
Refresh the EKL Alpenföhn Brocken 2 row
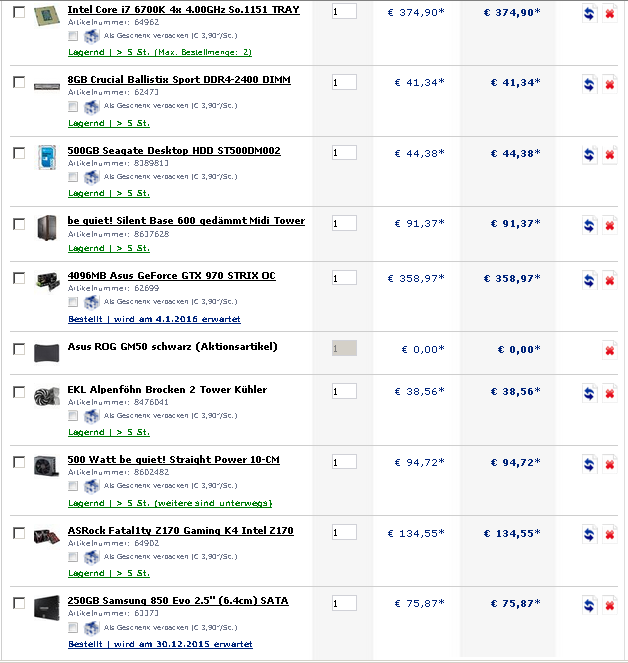[590, 393]
